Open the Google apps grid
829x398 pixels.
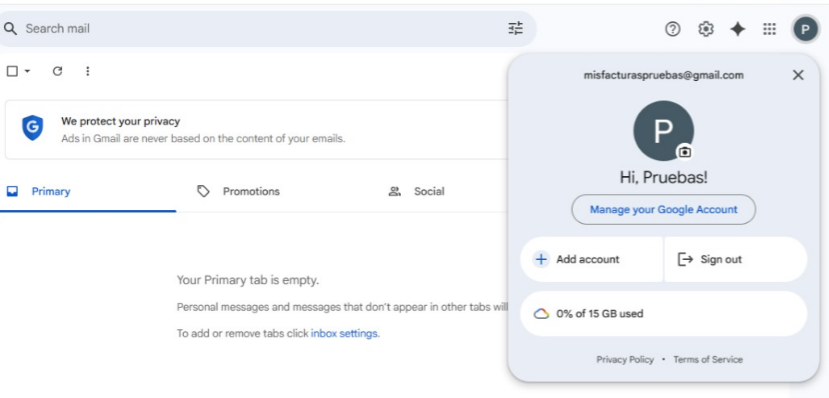tap(770, 29)
